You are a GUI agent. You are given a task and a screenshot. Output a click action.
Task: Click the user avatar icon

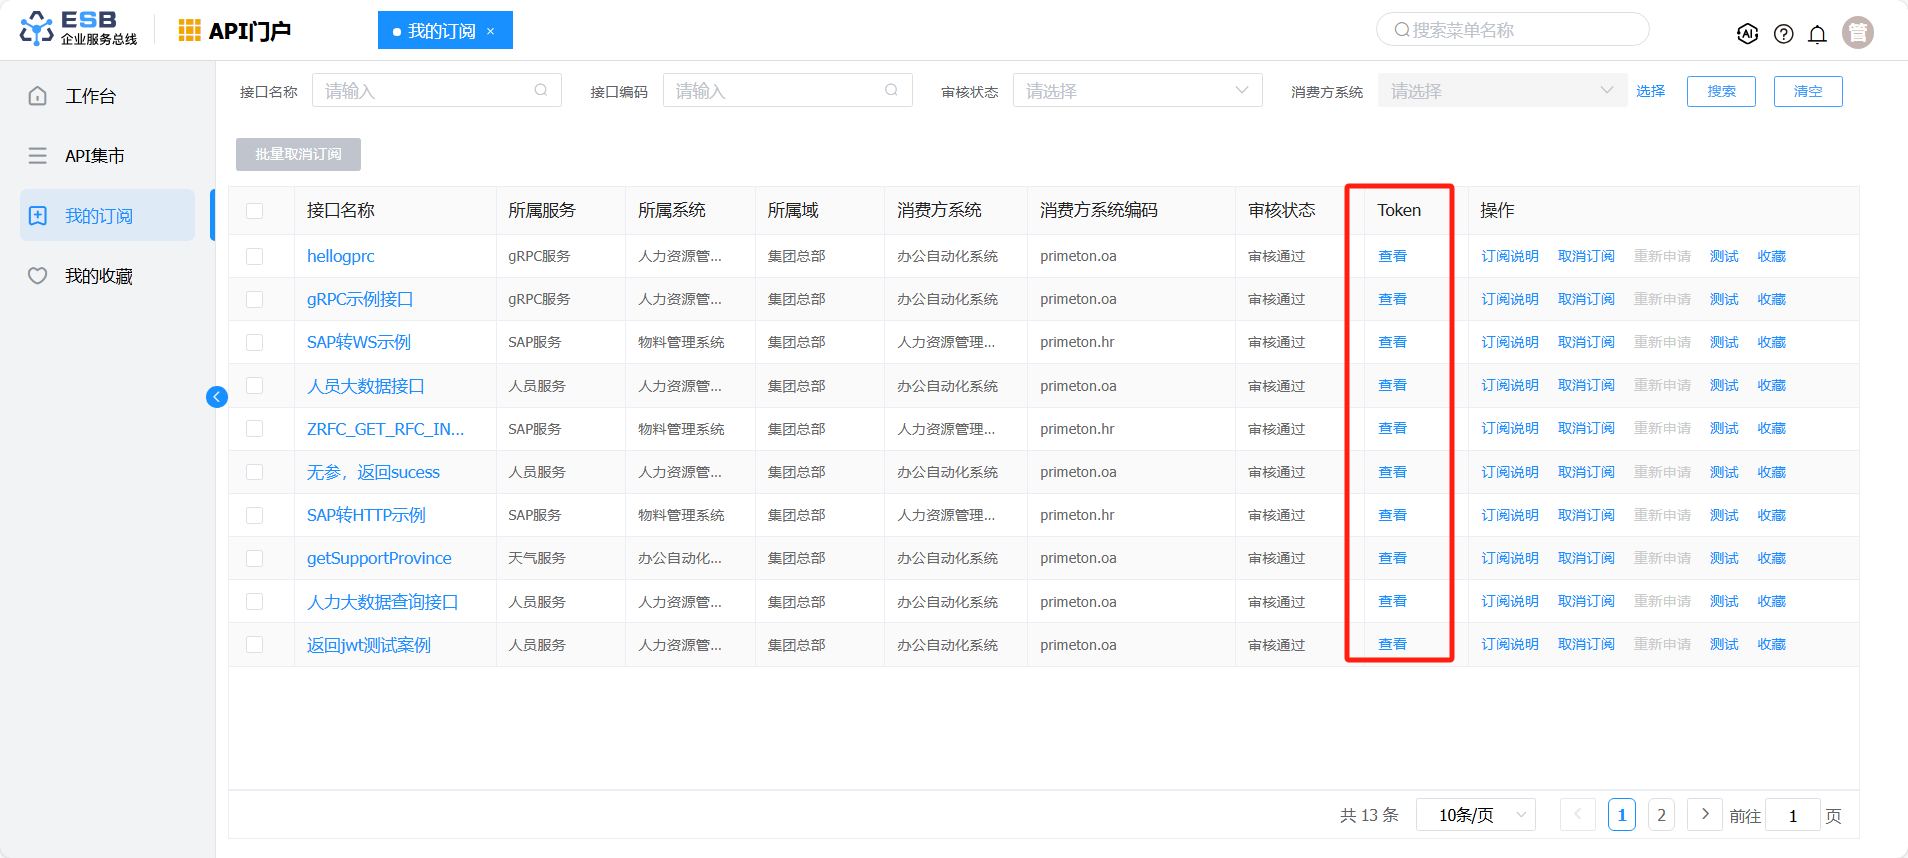[x=1857, y=33]
